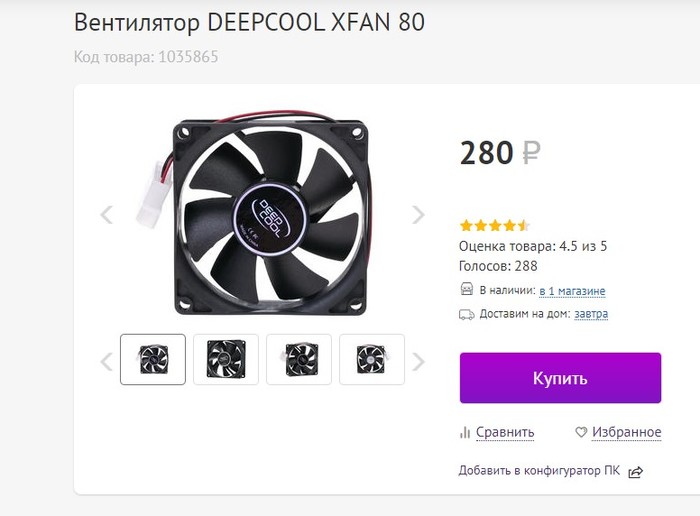
Task: Click the purple Купить button
Action: pyautogui.click(x=560, y=378)
